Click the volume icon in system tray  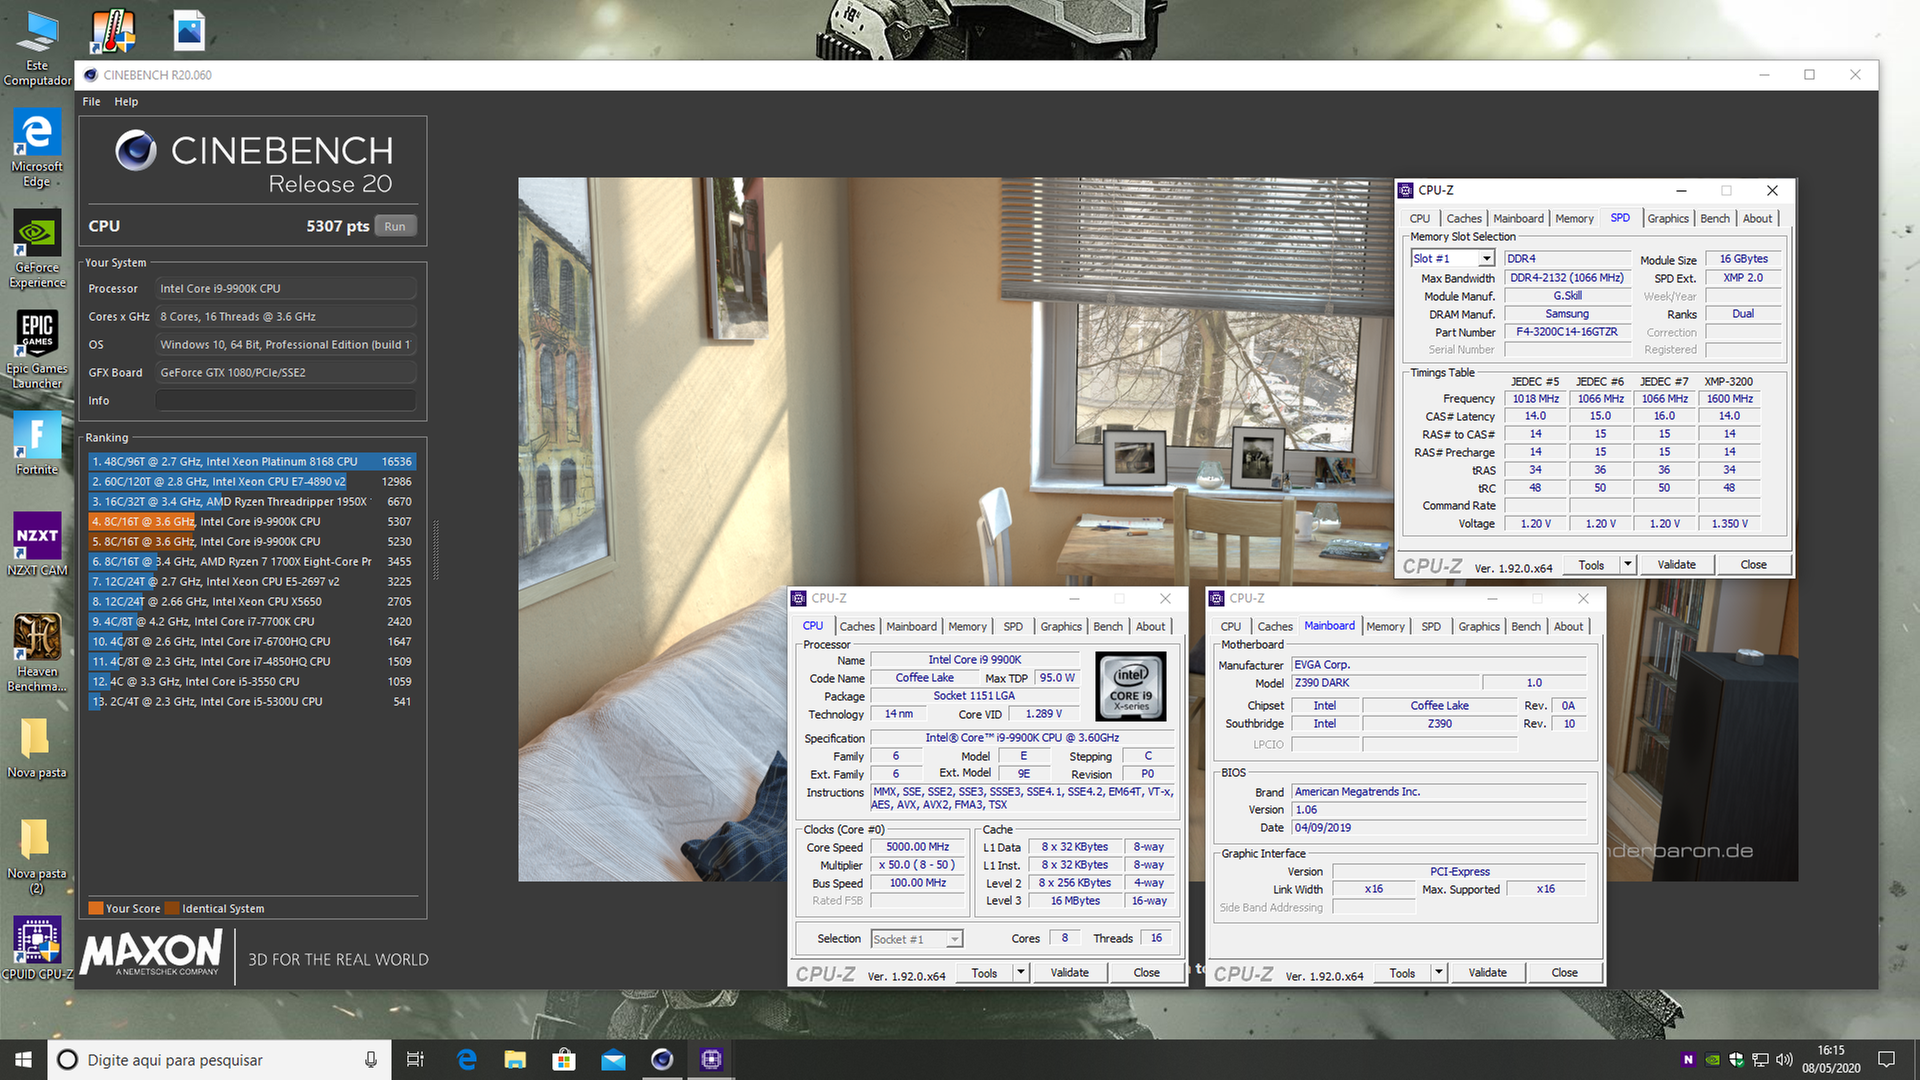(x=1785, y=1060)
